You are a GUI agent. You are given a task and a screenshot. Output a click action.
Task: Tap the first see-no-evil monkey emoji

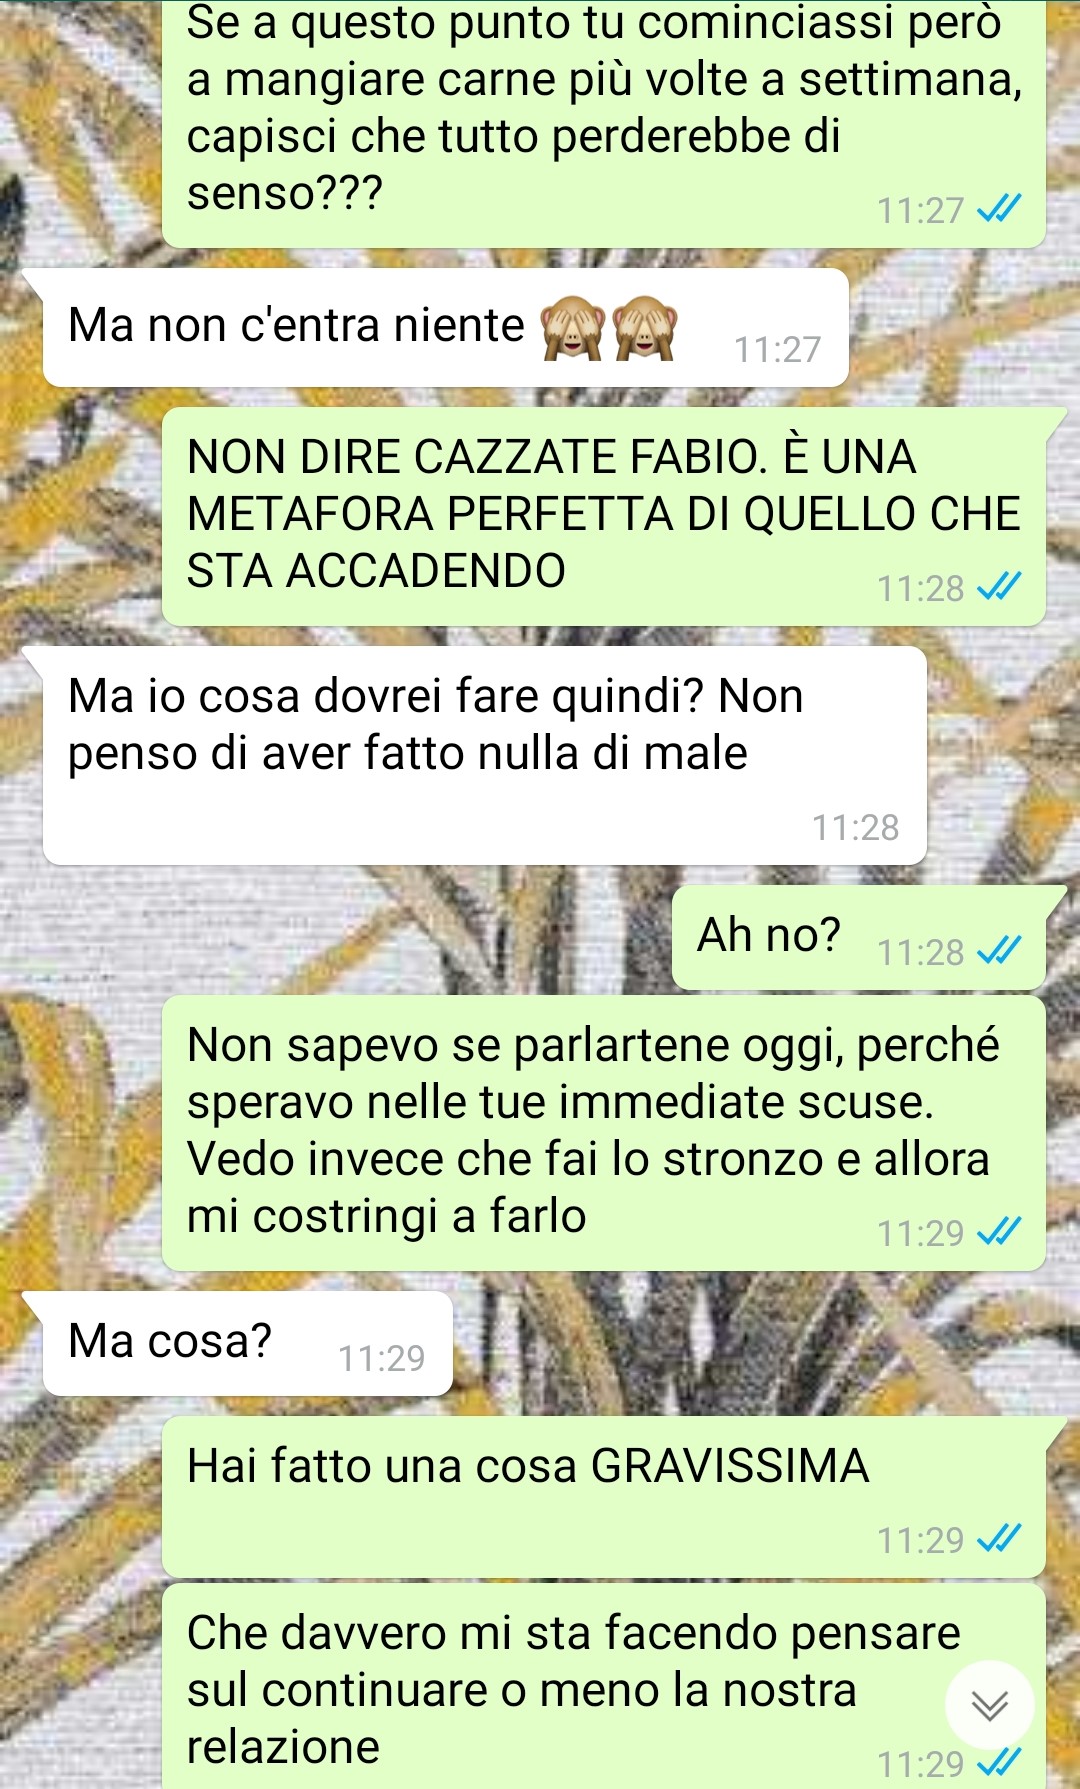pos(573,328)
